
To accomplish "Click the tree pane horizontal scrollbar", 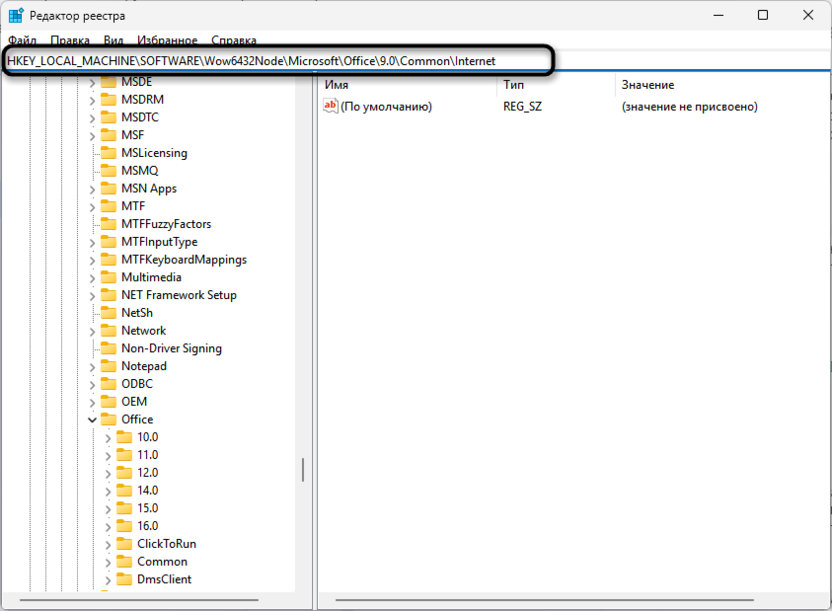I will pyautogui.click(x=139, y=600).
